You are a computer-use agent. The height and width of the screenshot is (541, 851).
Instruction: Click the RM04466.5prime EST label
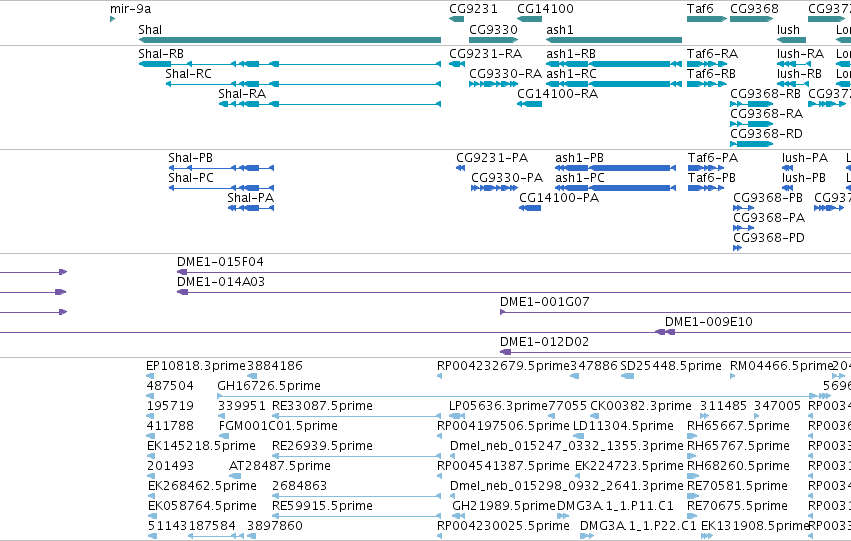pos(781,366)
